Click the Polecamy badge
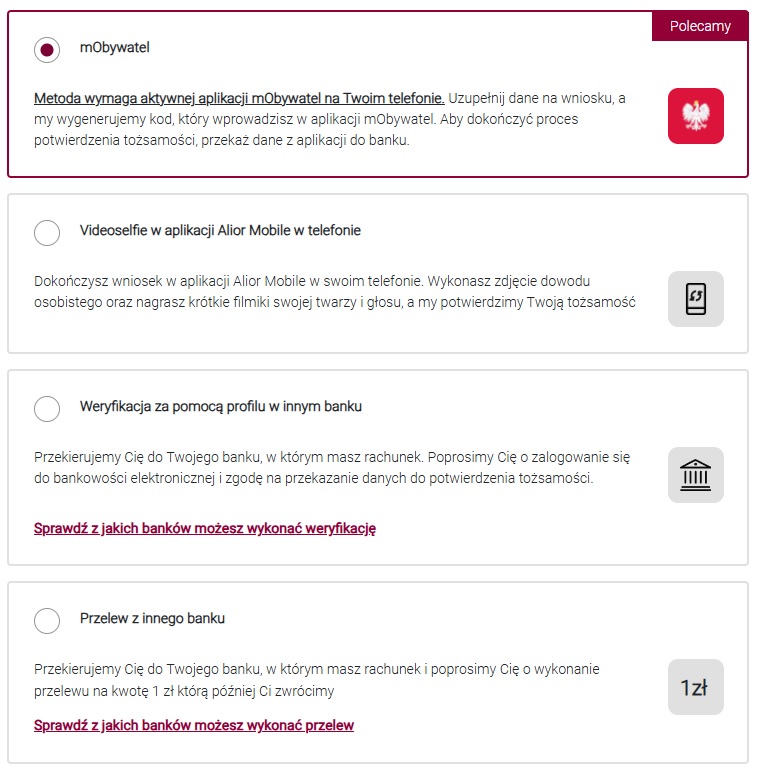Image resolution: width=759 pixels, height=768 pixels. (x=700, y=26)
